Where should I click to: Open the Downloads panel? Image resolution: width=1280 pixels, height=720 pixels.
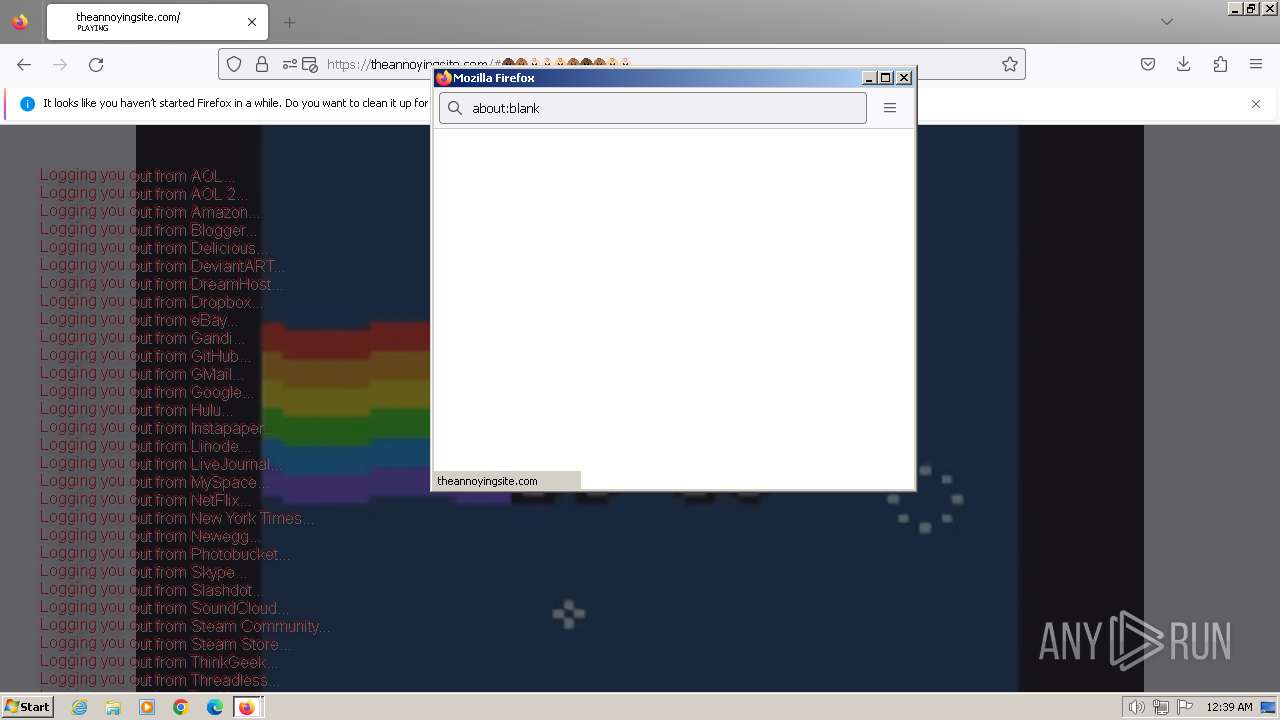[1184, 64]
